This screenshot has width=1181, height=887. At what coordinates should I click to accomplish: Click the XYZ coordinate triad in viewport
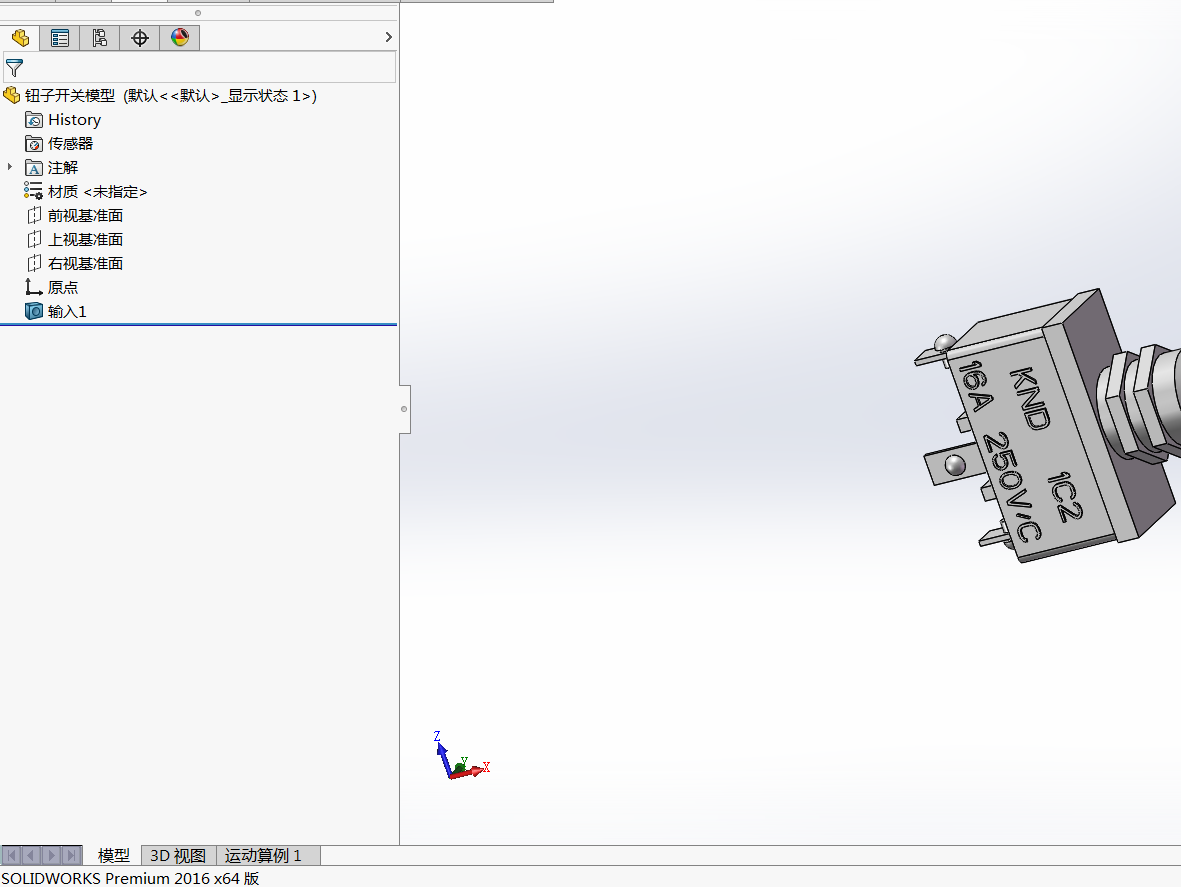[x=461, y=755]
